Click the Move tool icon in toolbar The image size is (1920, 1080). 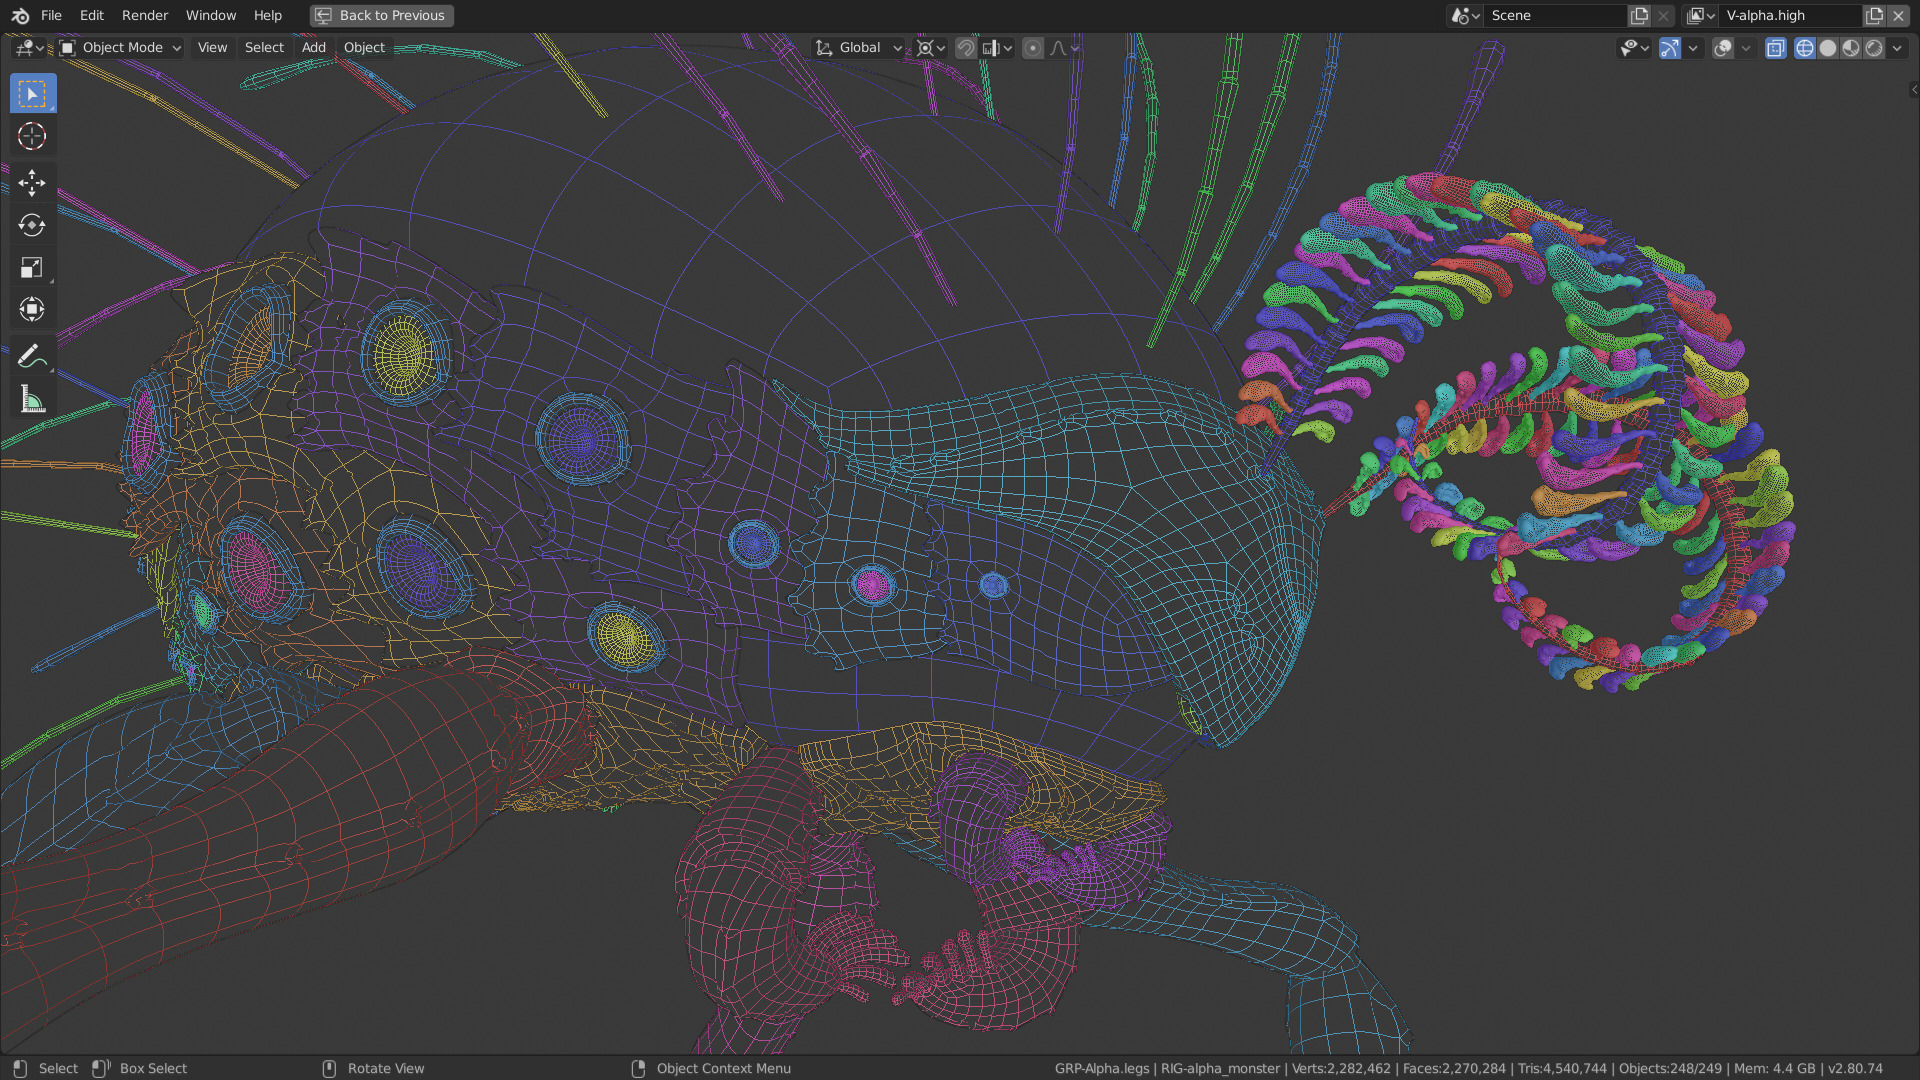pos(32,181)
